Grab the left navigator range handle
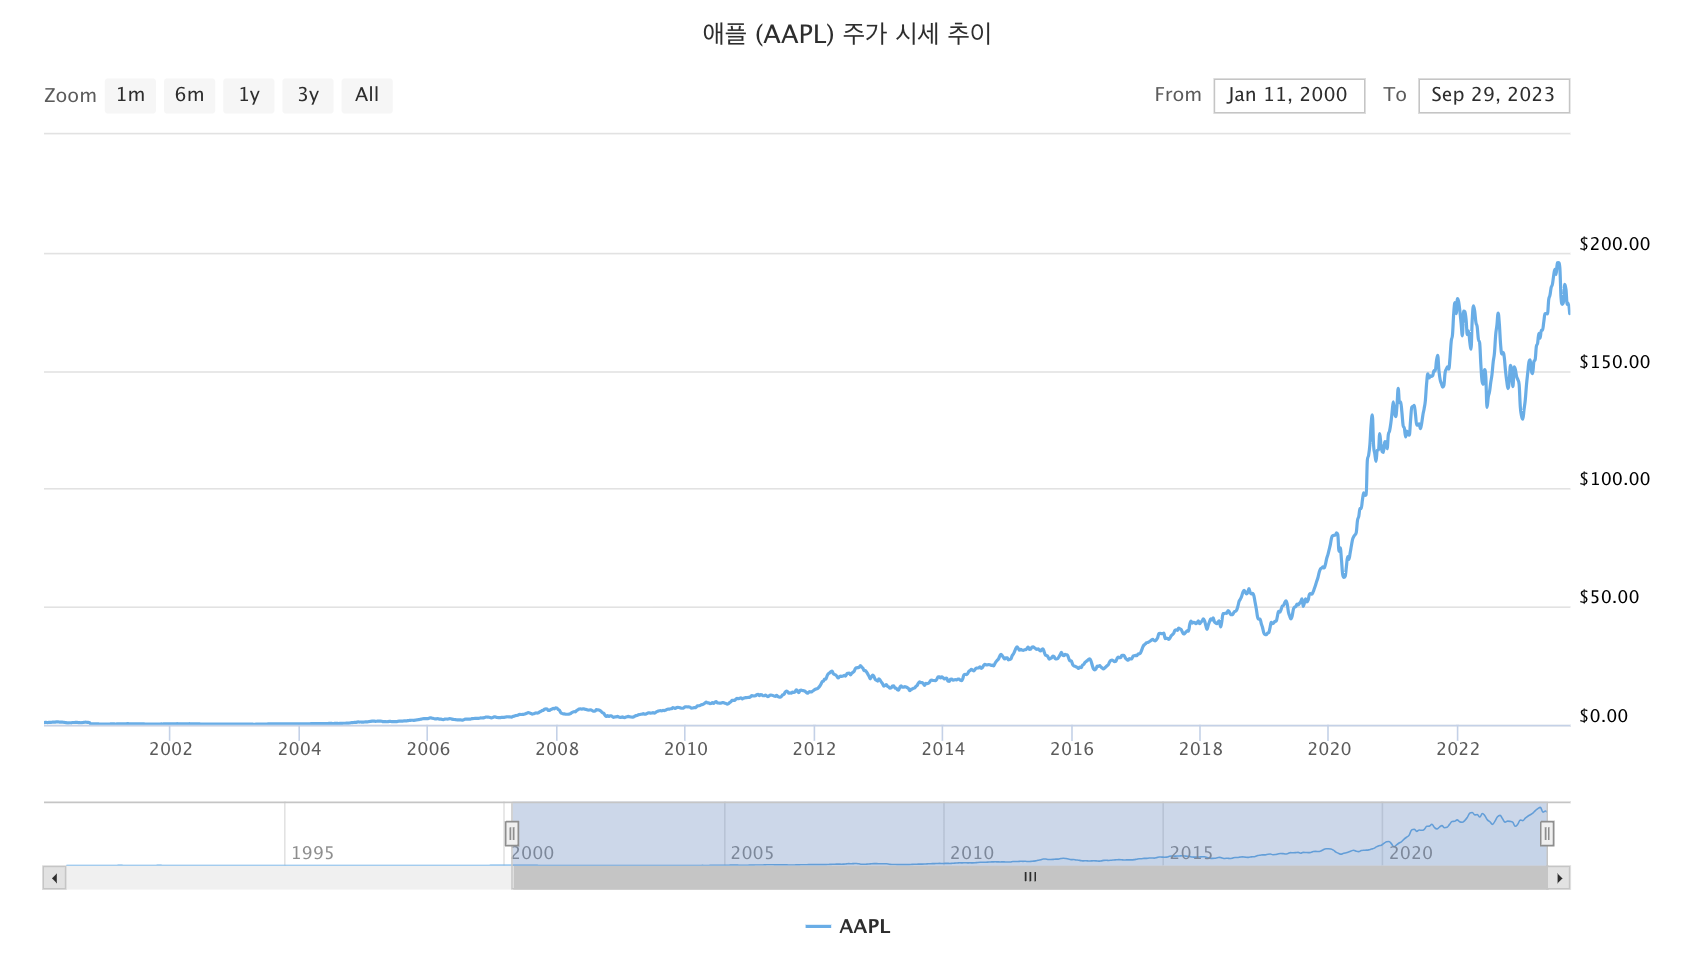 (x=511, y=833)
